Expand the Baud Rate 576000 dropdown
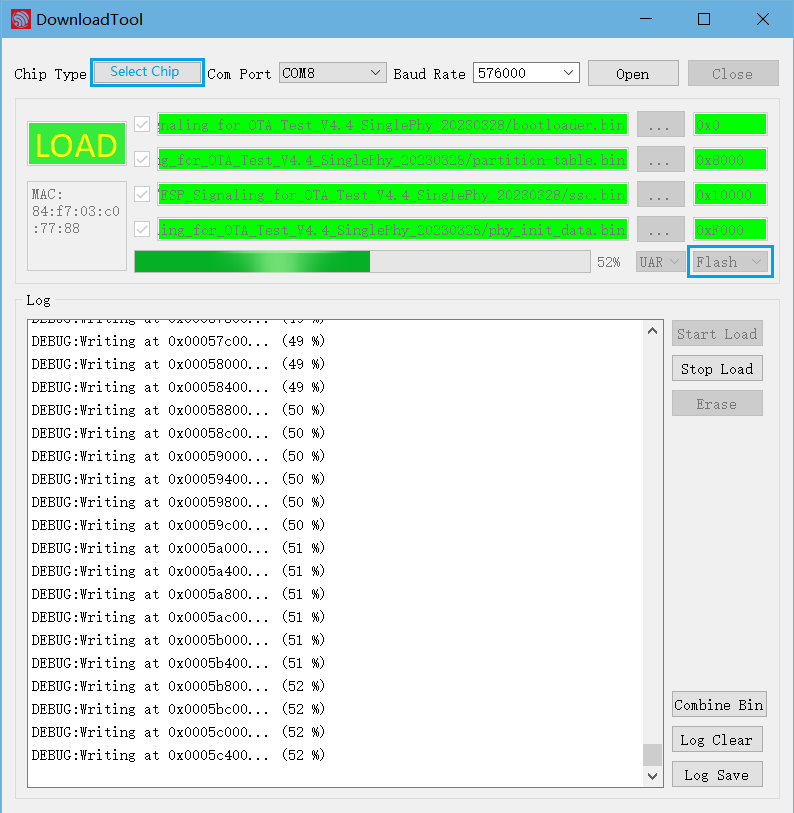This screenshot has height=813, width=794. [526, 73]
